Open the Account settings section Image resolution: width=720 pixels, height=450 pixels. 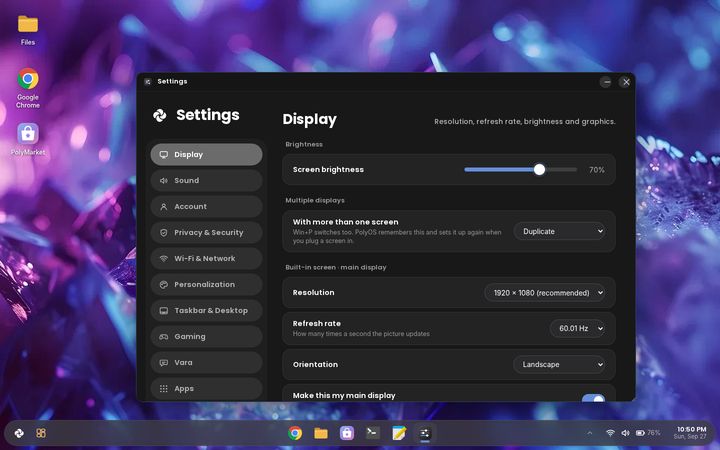[207, 207]
